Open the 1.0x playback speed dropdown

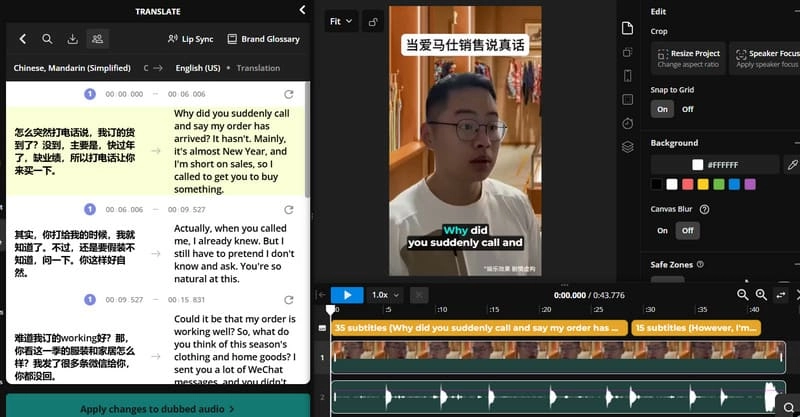point(385,295)
